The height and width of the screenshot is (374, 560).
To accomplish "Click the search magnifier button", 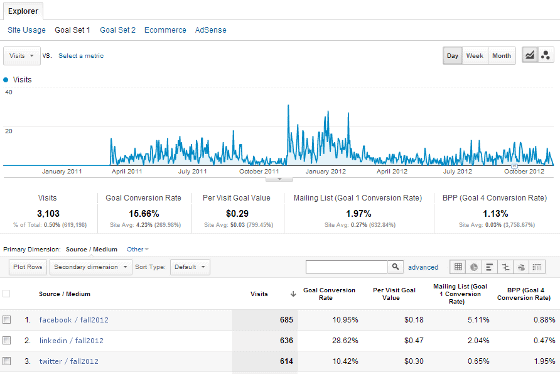I will point(395,267).
